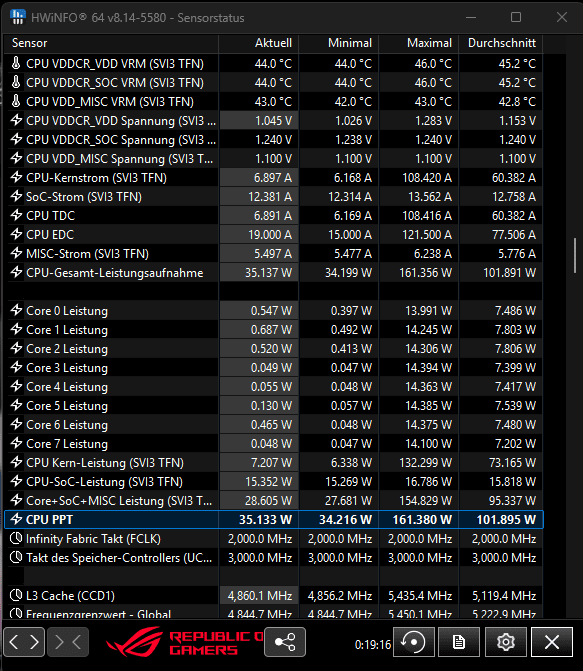Click lightning icon of CPU TDC row
The height and width of the screenshot is (671, 583).
pos(16,215)
